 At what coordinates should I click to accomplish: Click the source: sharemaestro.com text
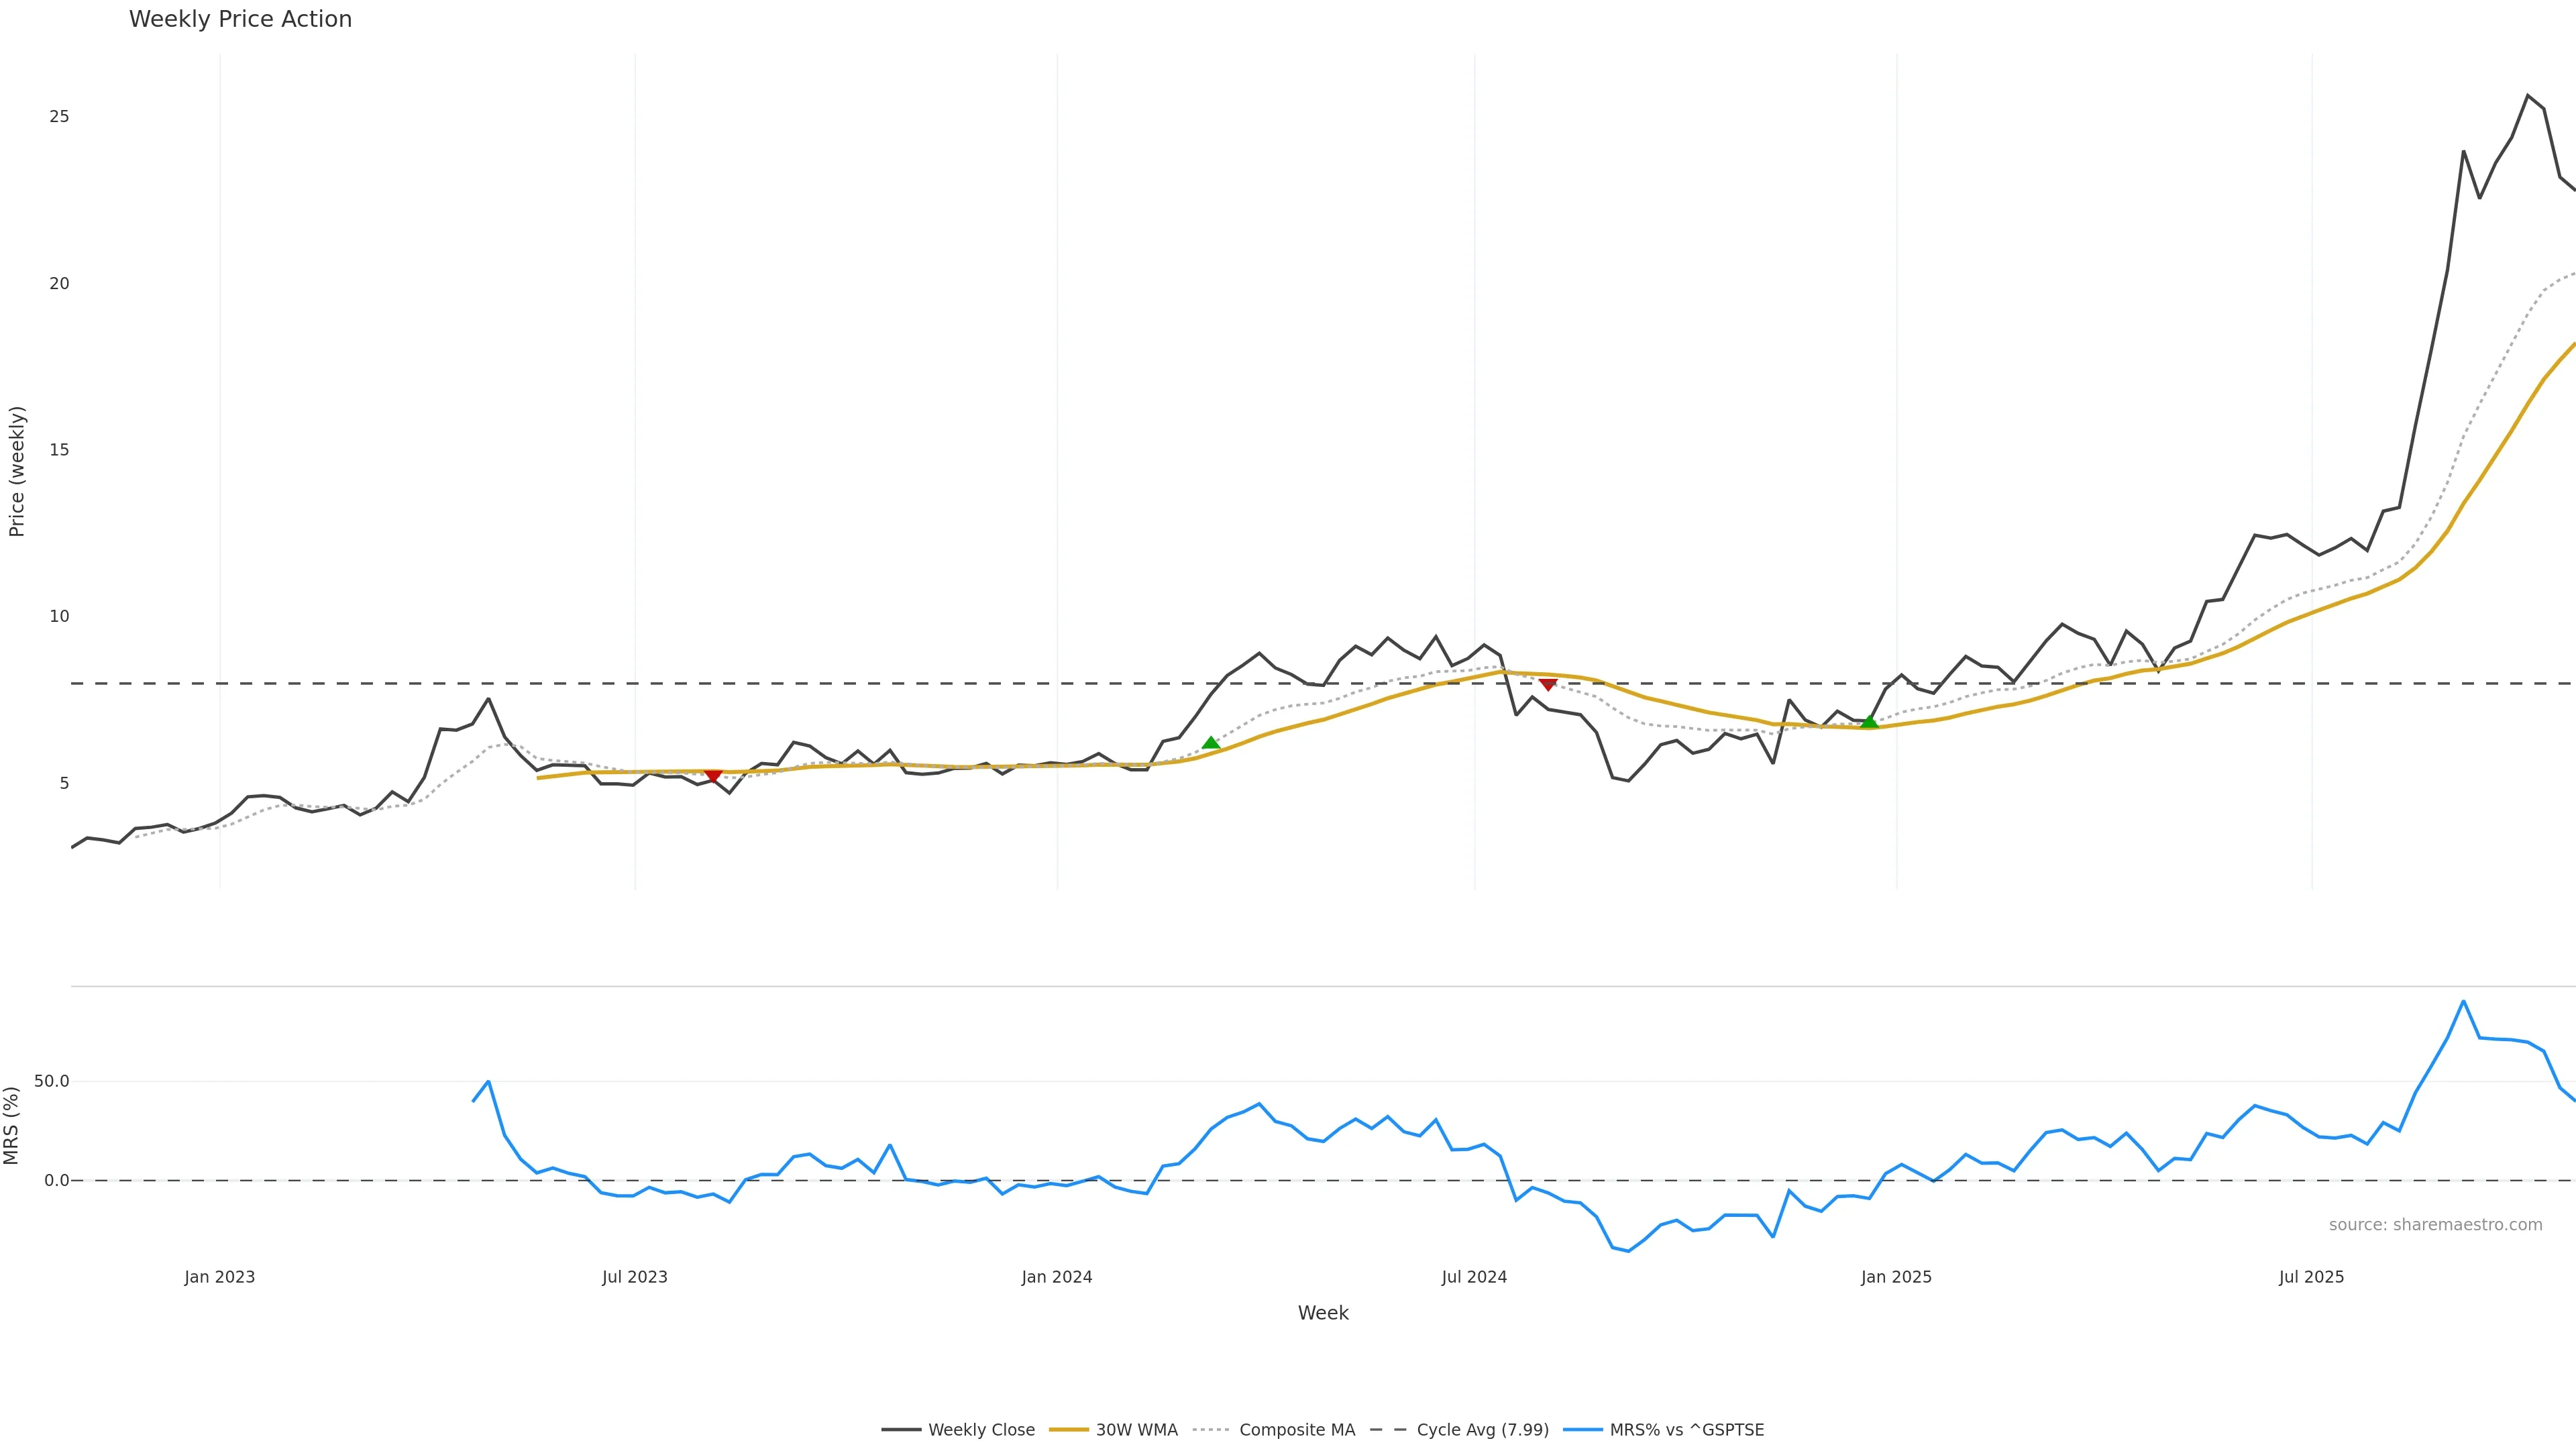pos(2435,1225)
